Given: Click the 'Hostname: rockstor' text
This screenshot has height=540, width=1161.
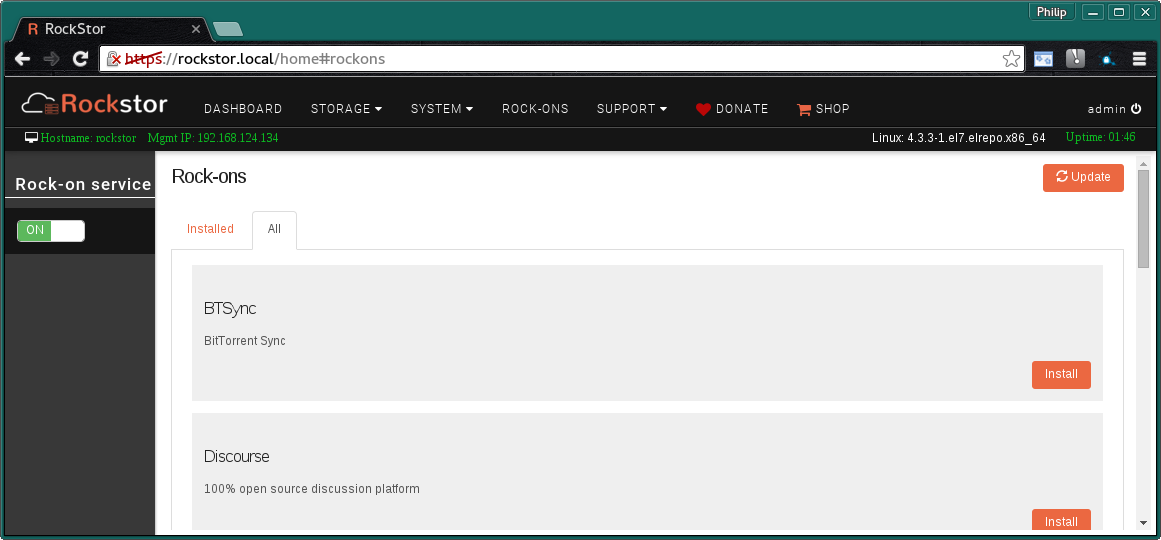Looking at the screenshot, I should 89,138.
